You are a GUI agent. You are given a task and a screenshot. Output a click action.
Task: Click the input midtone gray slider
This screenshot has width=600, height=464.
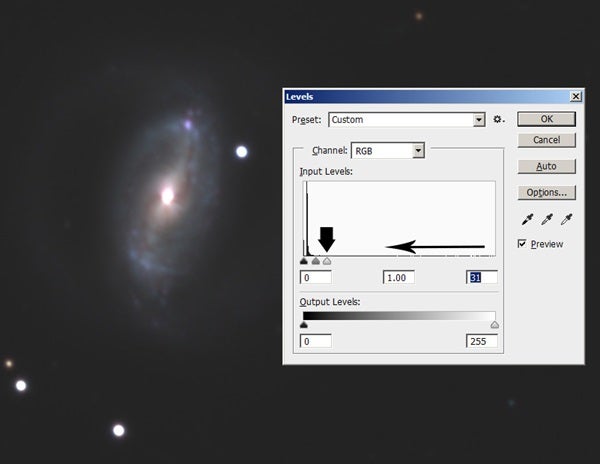tap(316, 261)
